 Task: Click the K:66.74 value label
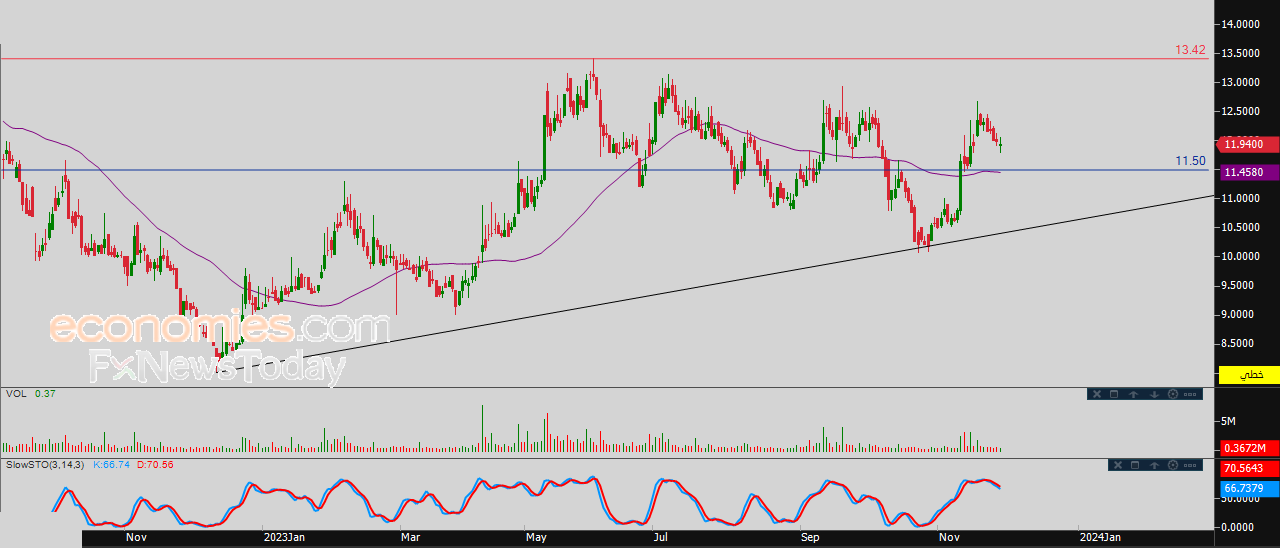click(113, 465)
